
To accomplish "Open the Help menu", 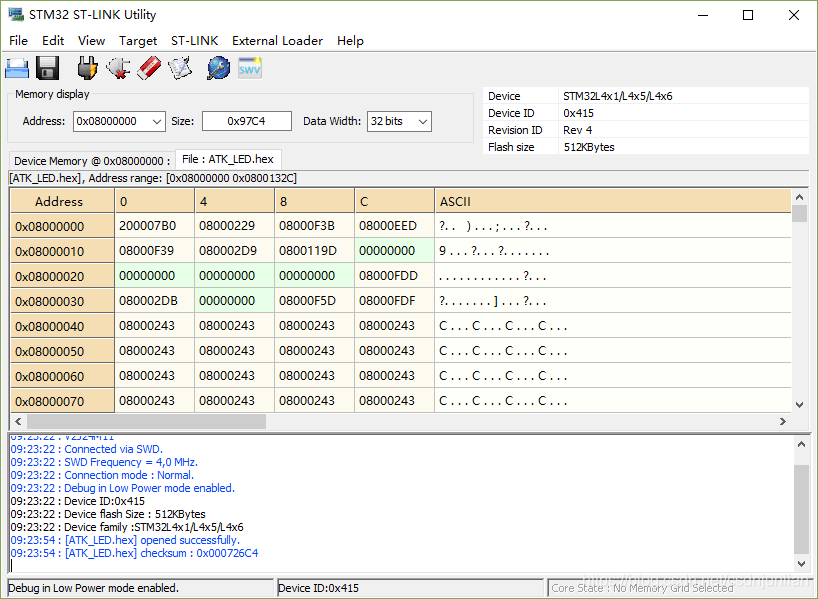I will [x=350, y=41].
